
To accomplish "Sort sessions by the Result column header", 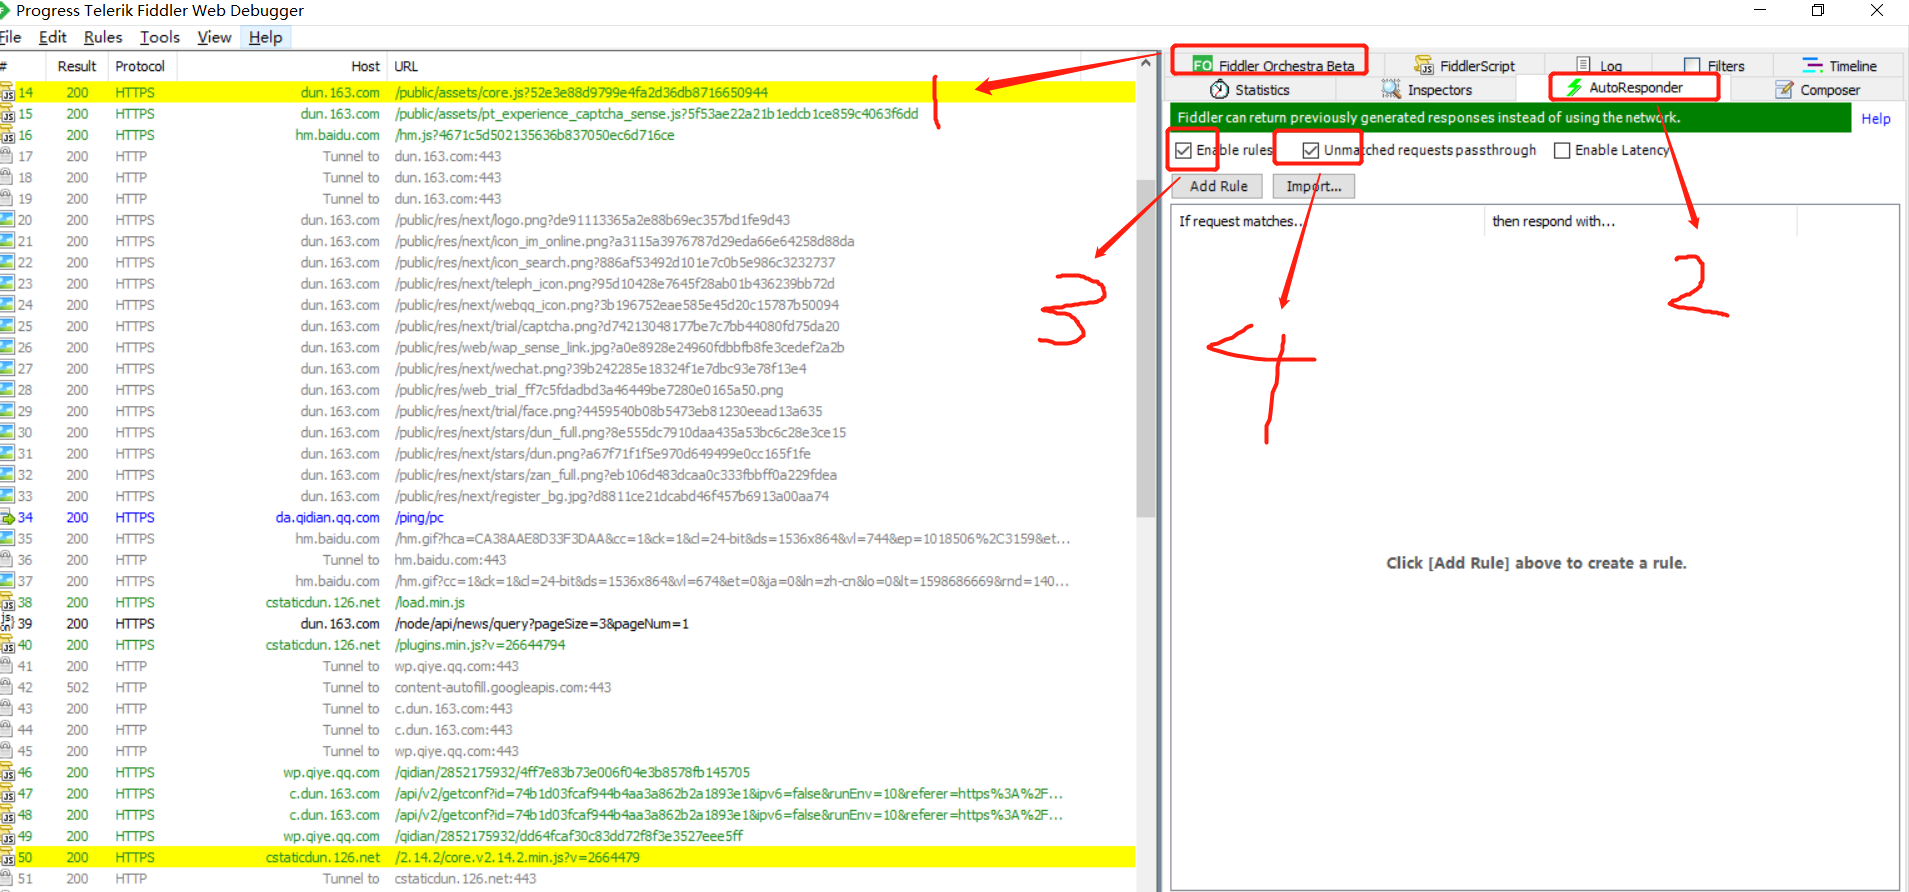I will (77, 66).
